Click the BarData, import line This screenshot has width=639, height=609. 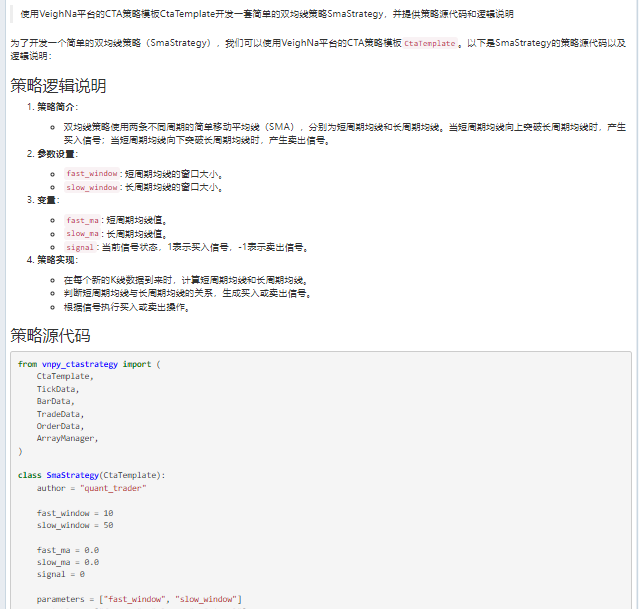tap(55, 402)
